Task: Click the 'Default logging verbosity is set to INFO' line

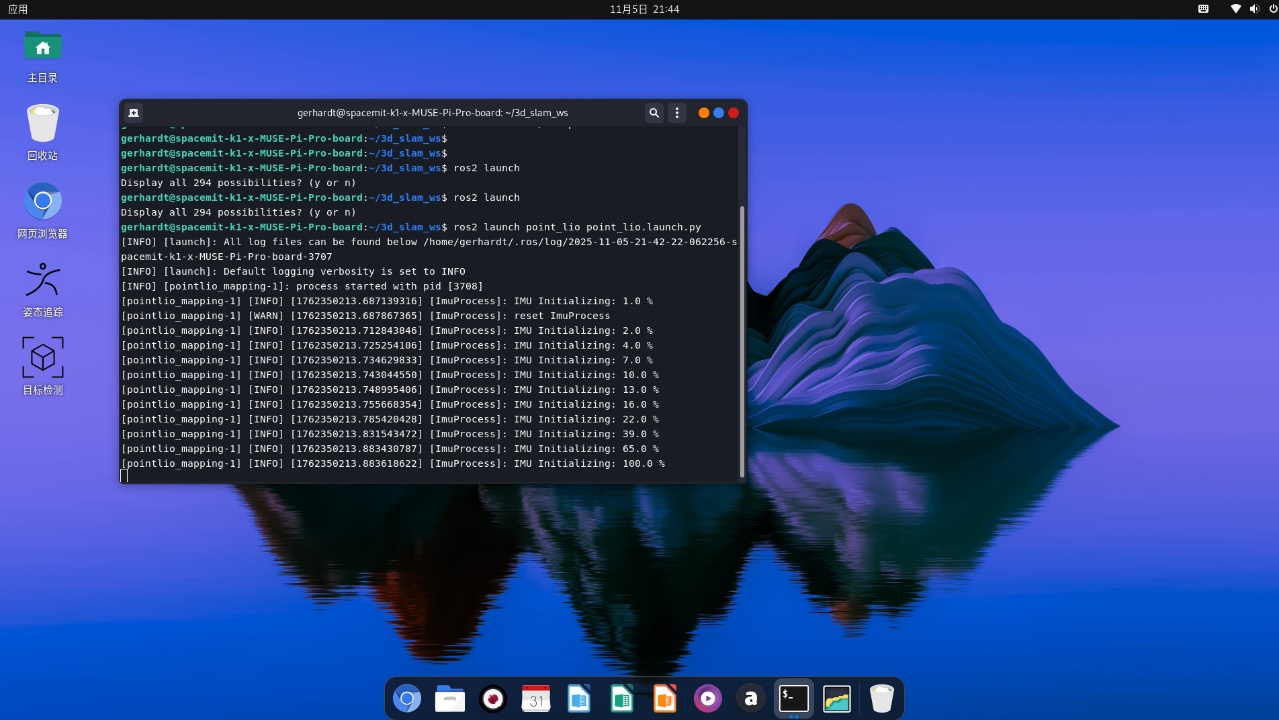Action: click(293, 272)
